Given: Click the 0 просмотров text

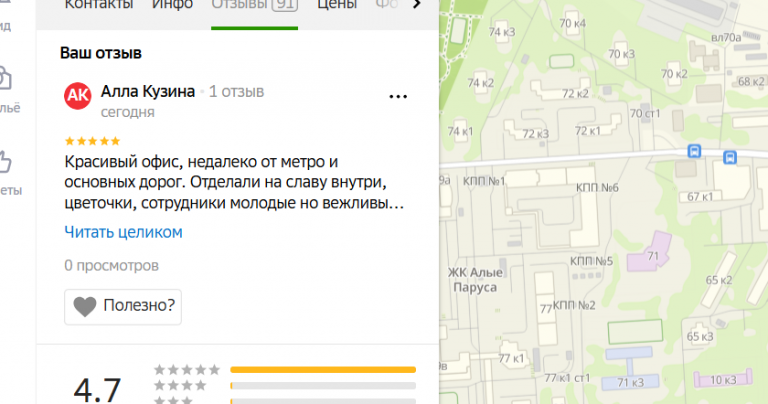Looking at the screenshot, I should point(112,265).
